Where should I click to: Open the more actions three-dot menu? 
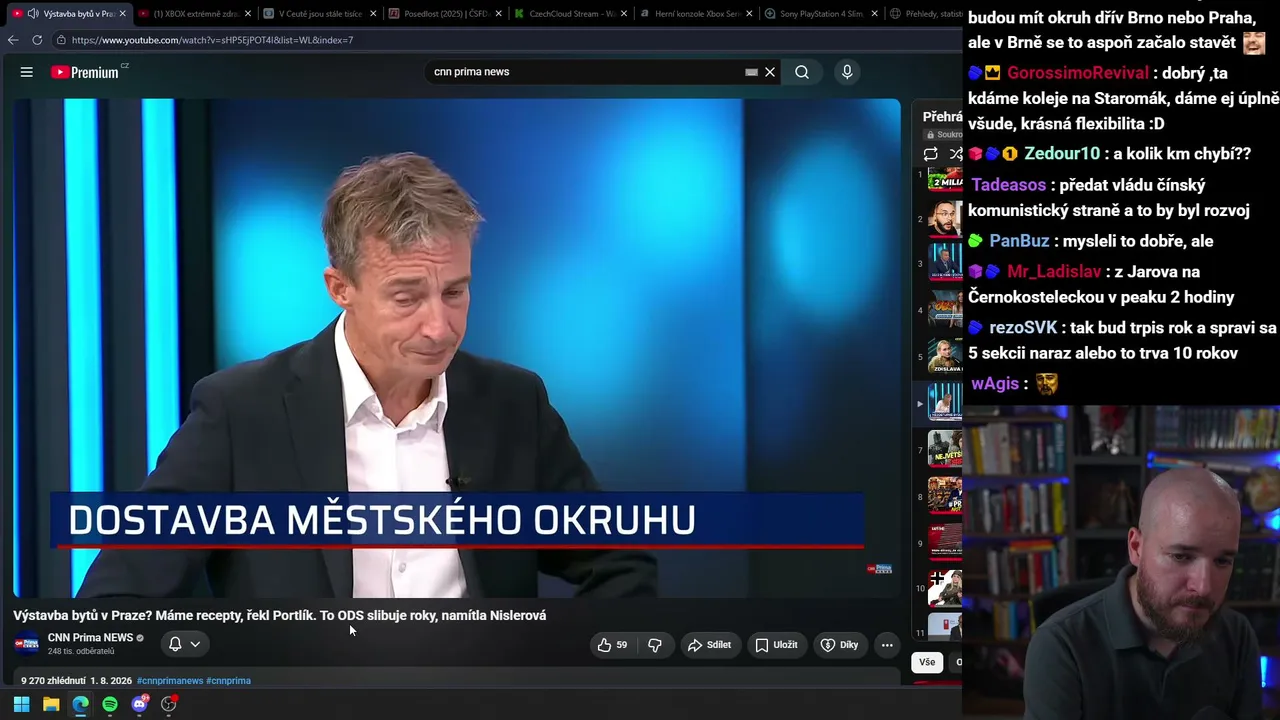887,645
